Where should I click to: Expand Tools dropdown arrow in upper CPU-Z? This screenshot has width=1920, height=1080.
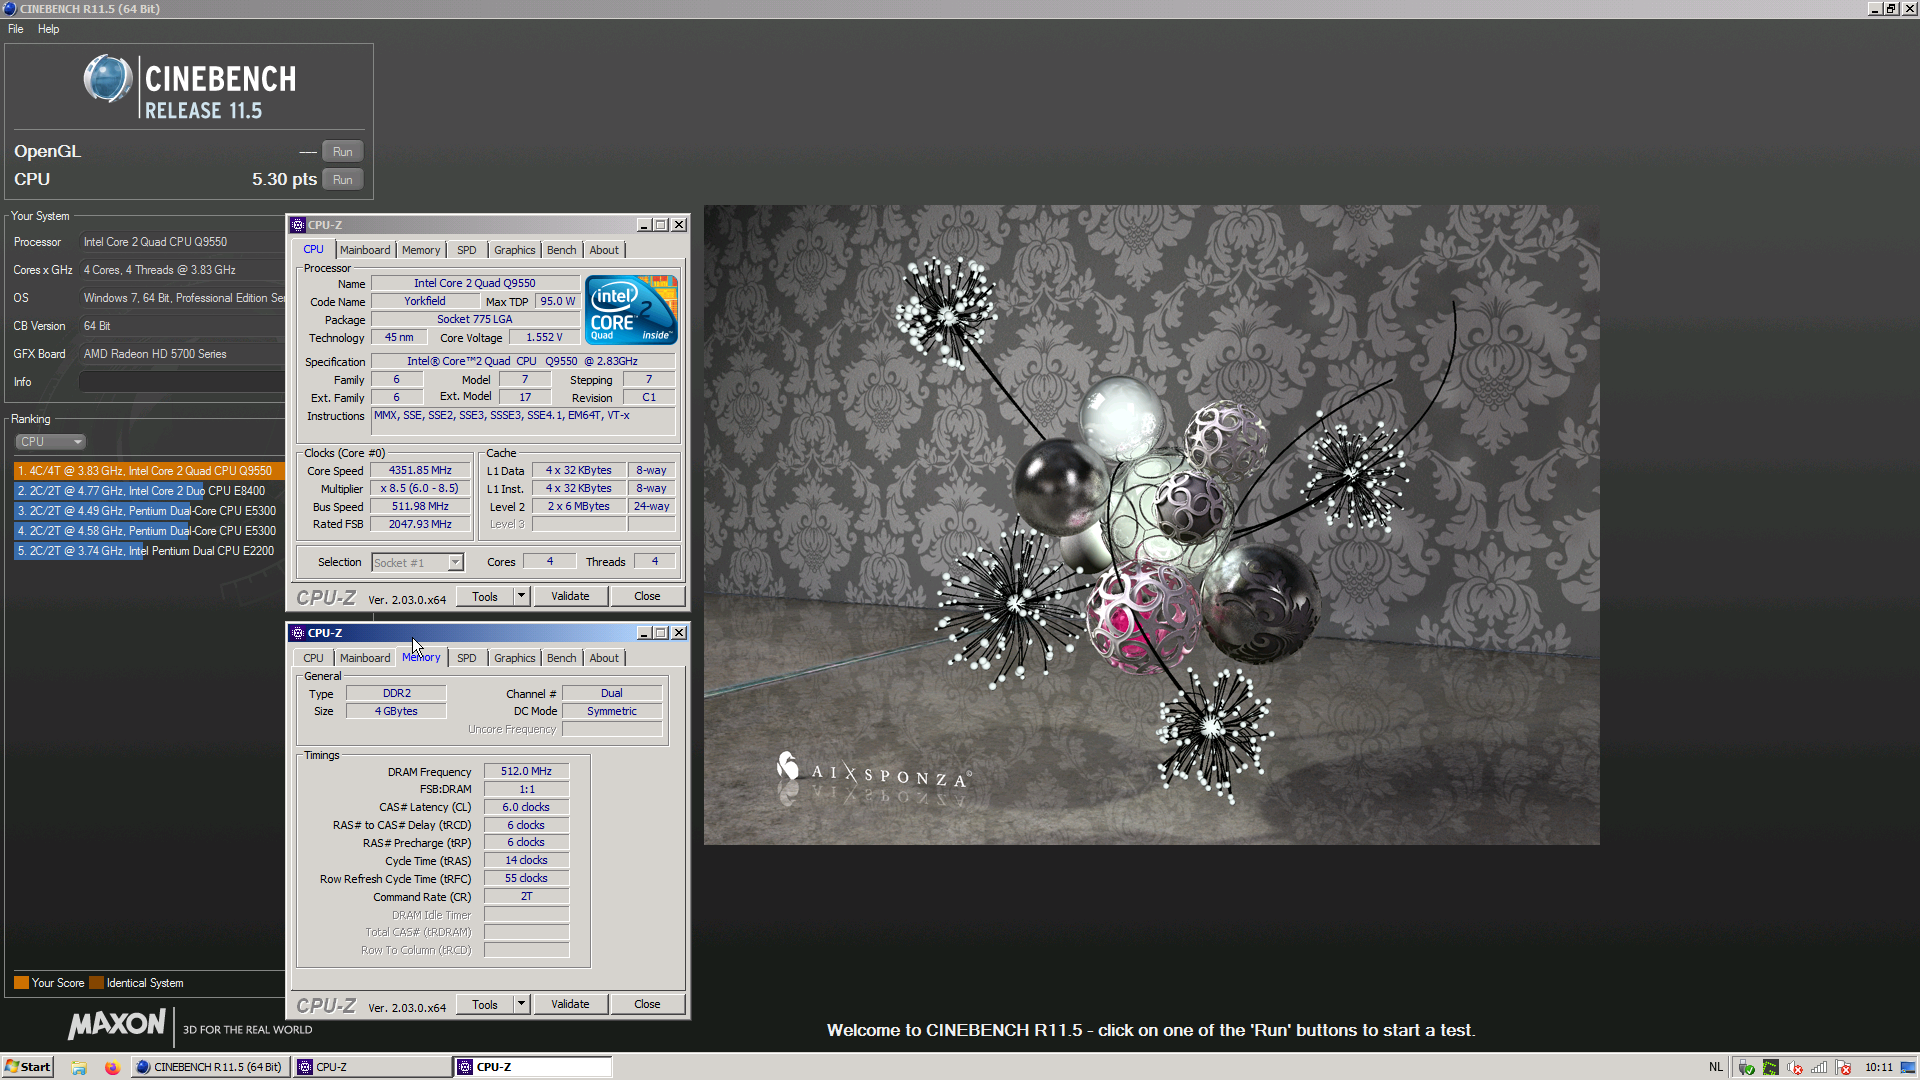pos(521,597)
